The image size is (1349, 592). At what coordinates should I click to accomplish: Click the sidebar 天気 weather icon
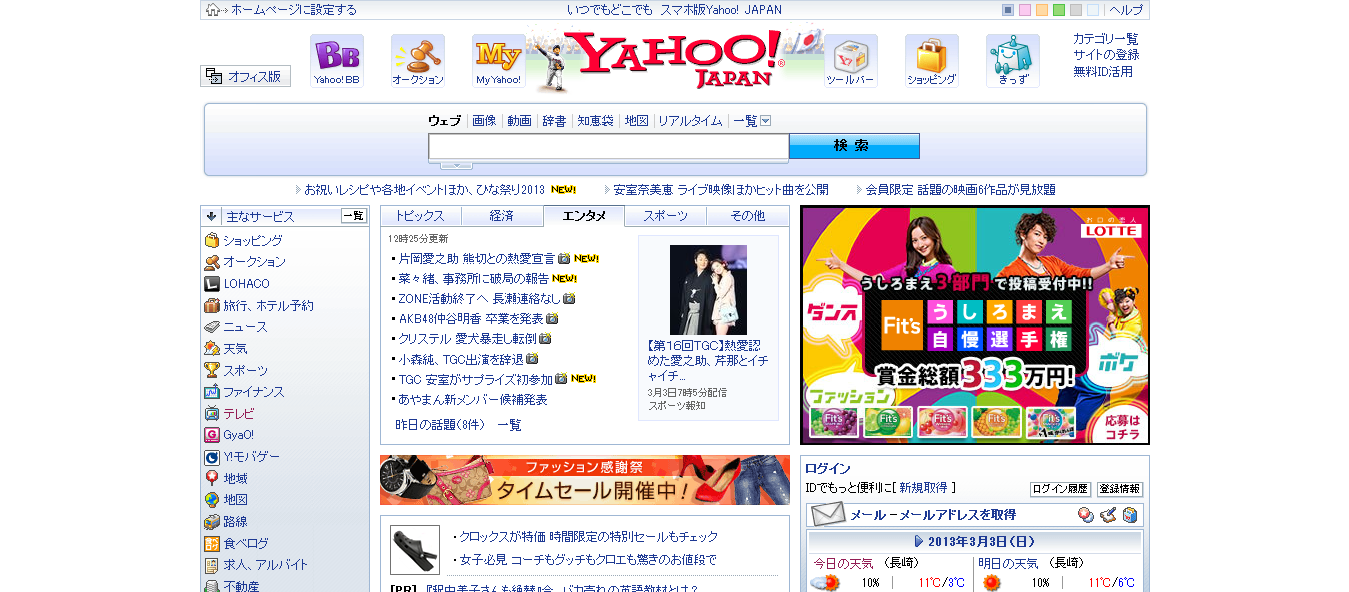point(212,349)
